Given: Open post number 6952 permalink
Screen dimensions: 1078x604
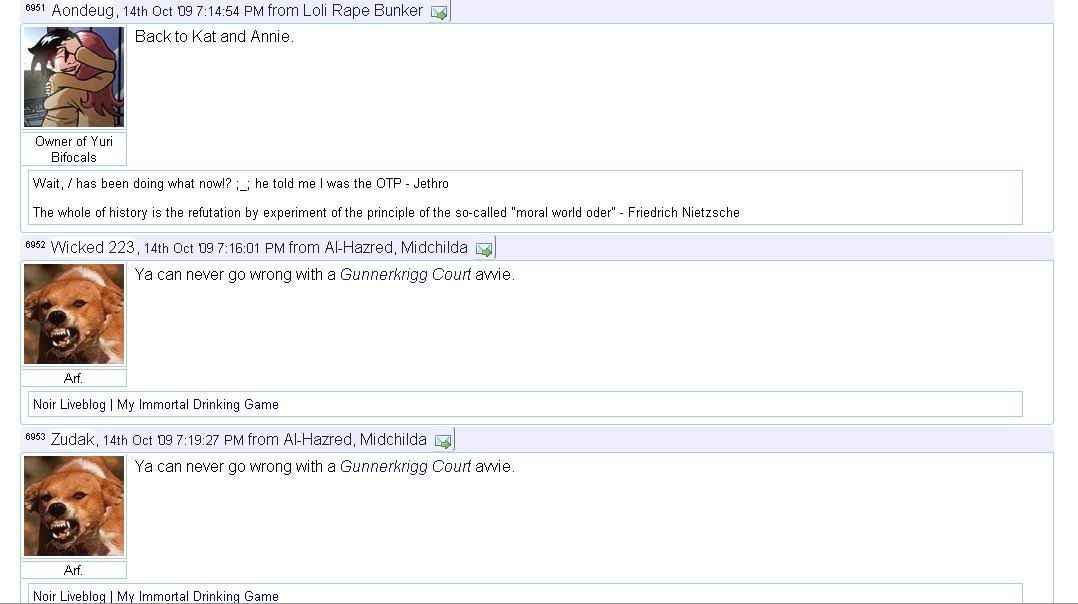Looking at the screenshot, I should point(35,245).
